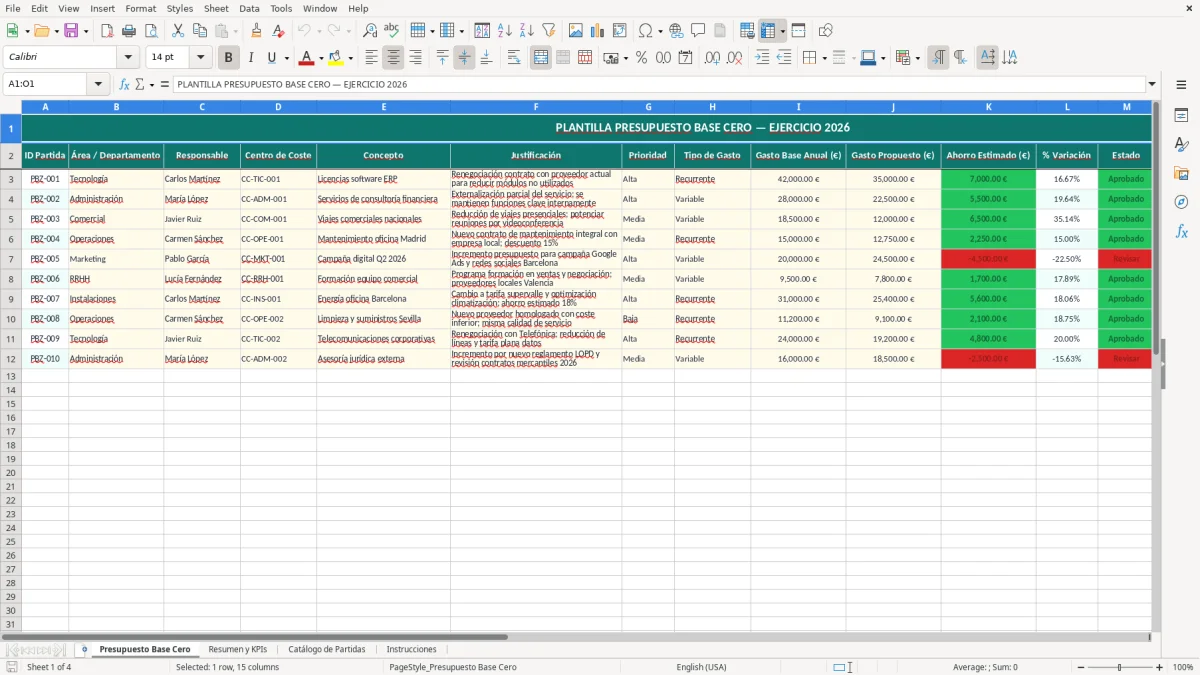Viewport: 1200px width, 675px height.
Task: Click the Copy icon
Action: coord(200,31)
